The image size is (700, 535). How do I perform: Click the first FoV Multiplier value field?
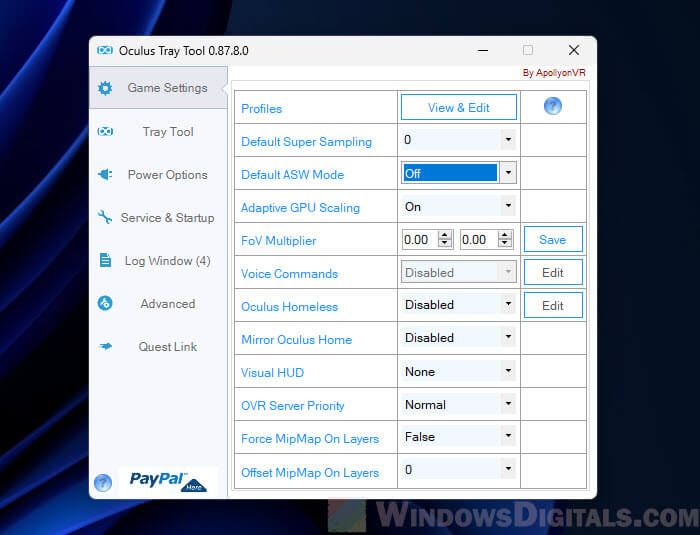(x=420, y=240)
